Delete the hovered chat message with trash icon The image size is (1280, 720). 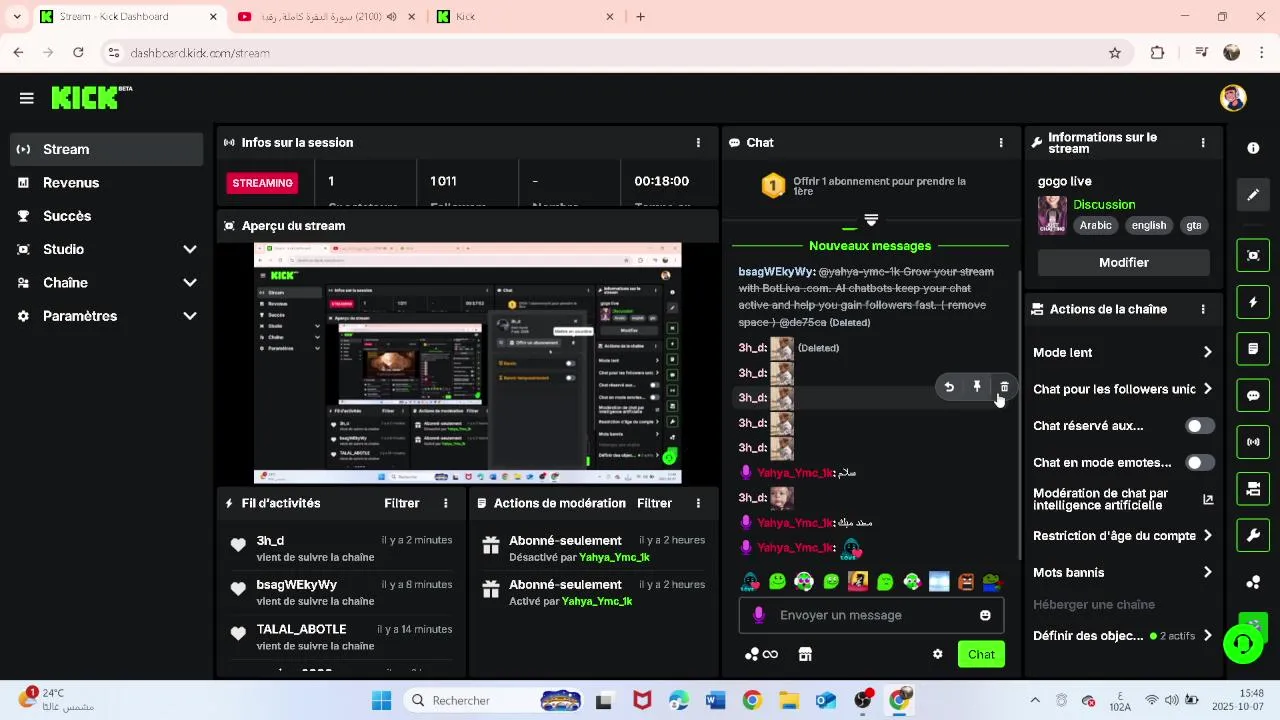(1004, 387)
